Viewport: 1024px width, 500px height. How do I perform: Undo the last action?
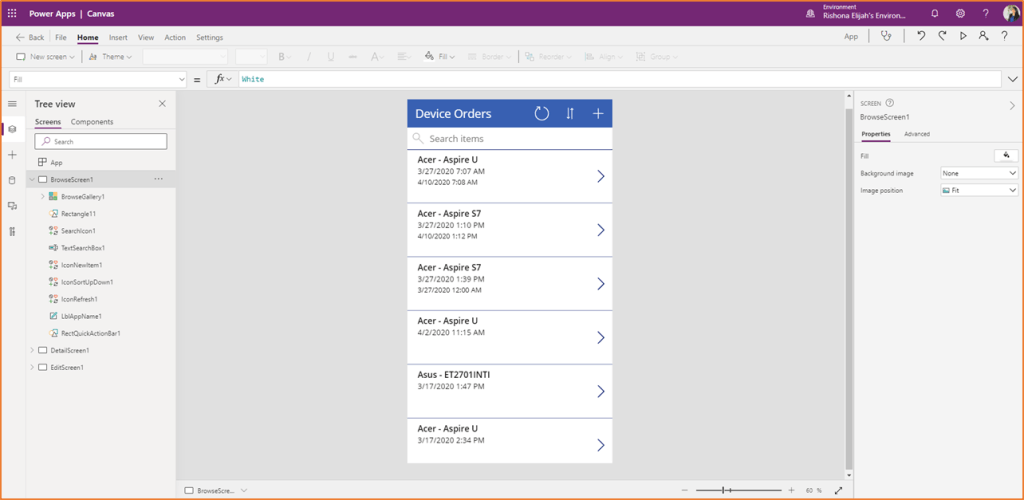pos(921,36)
